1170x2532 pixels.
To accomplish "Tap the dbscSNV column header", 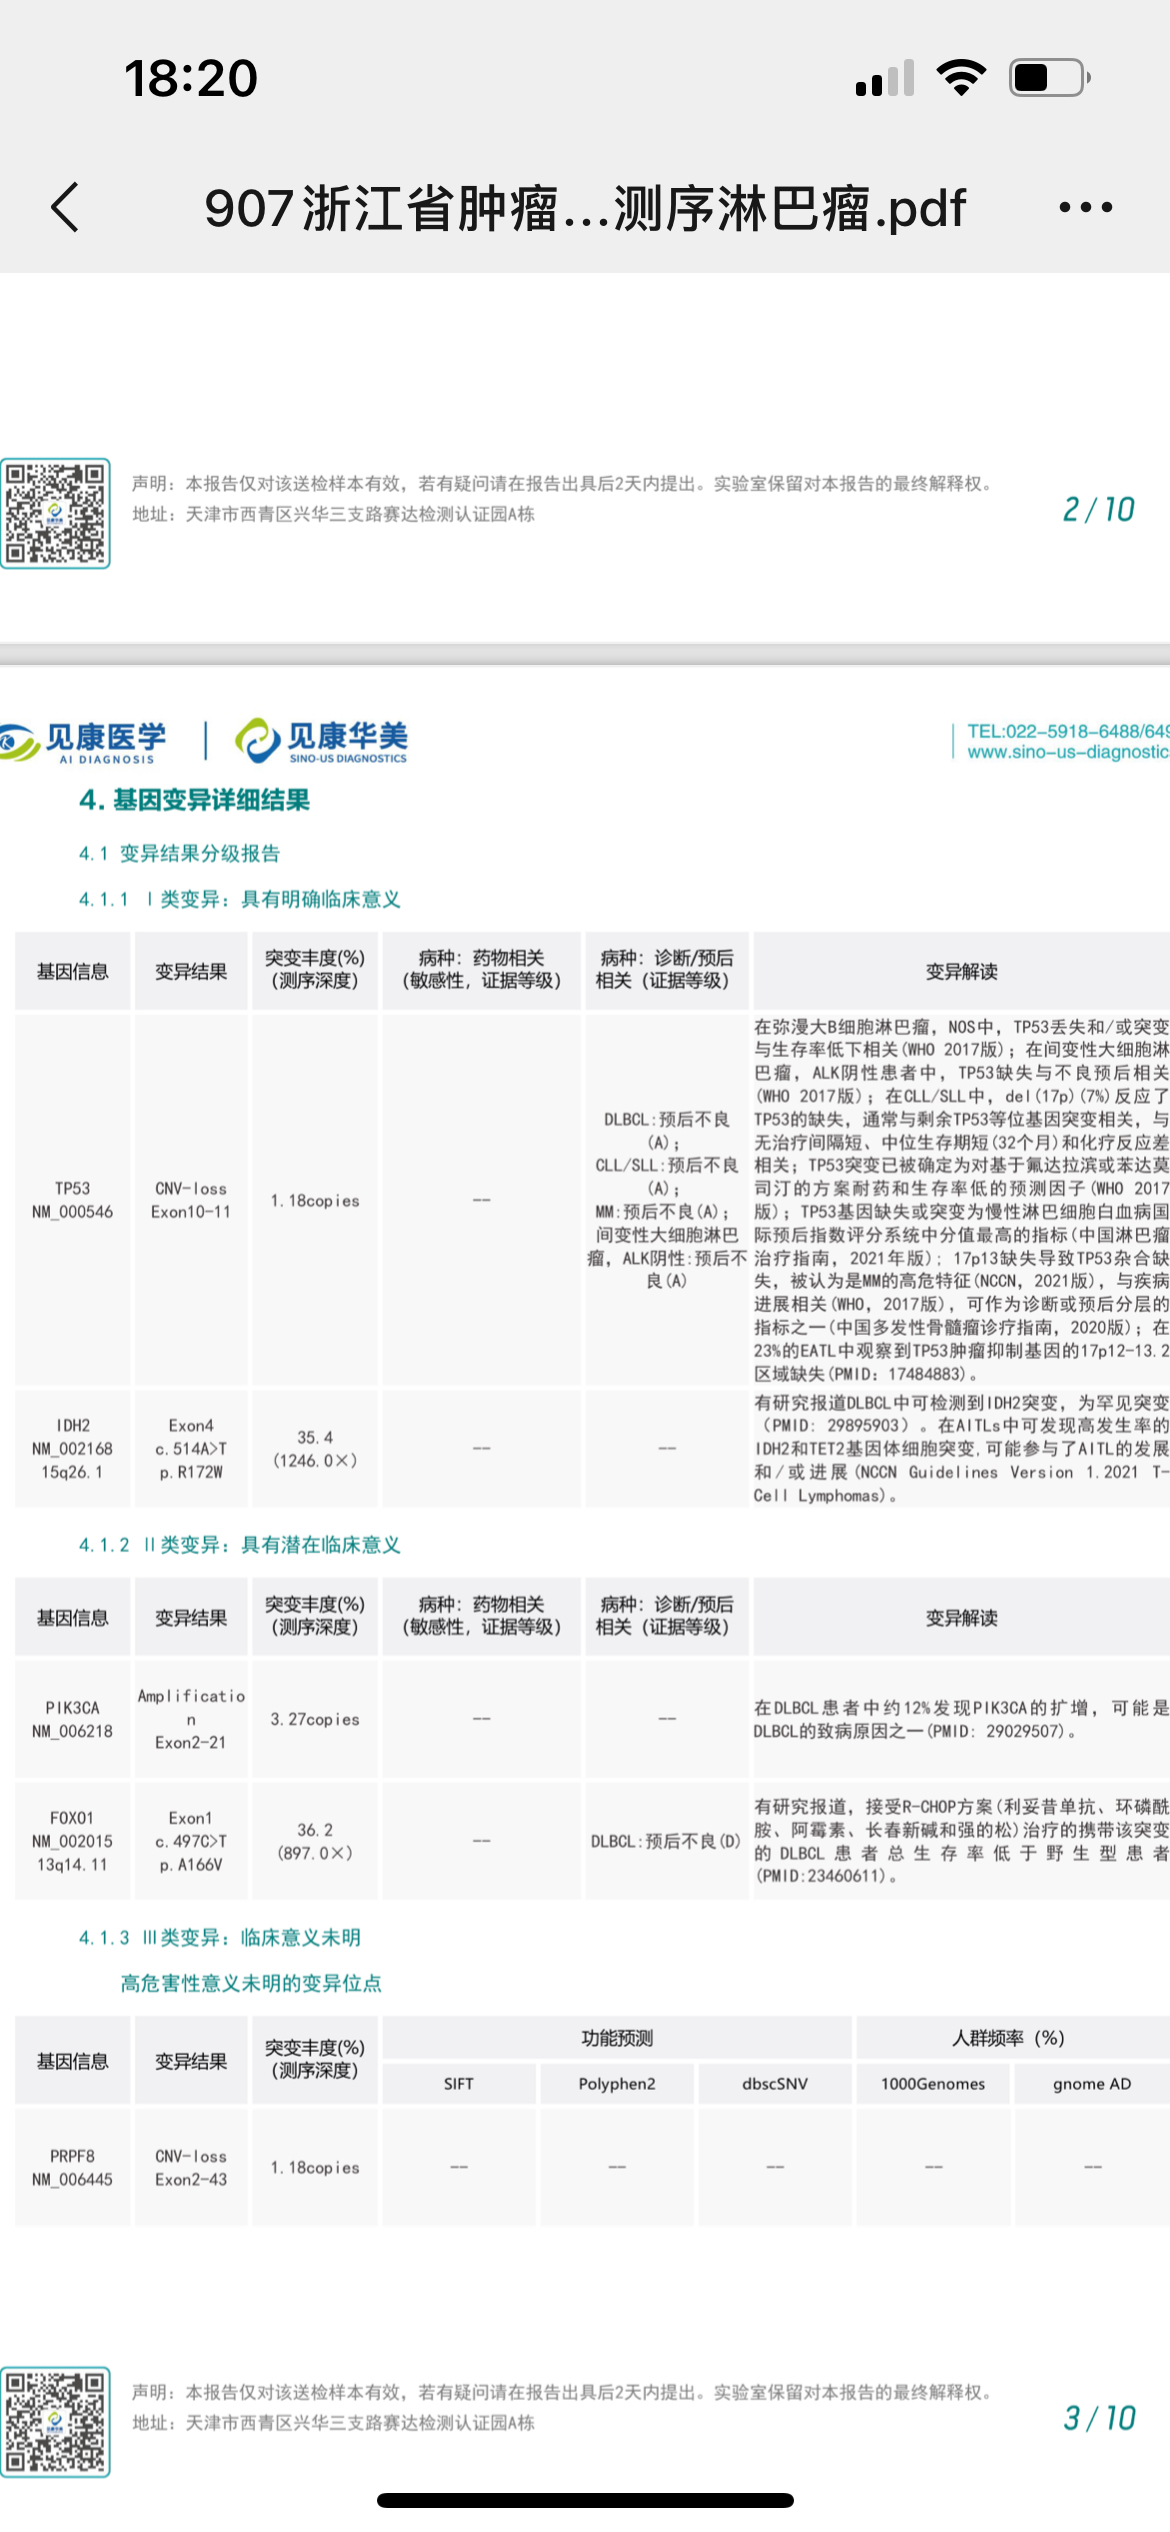I will point(775,2084).
